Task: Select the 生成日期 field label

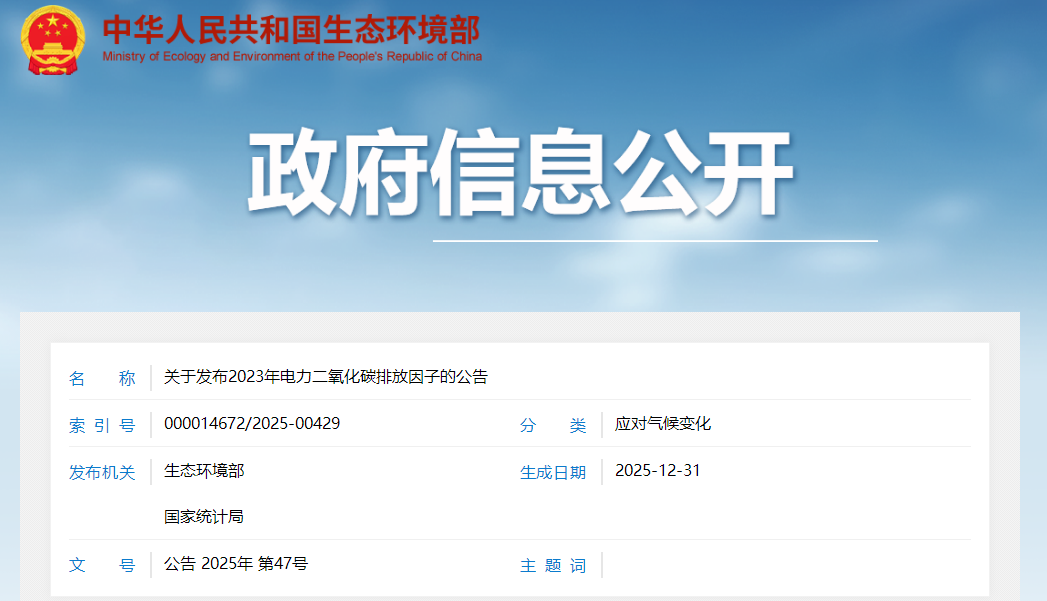Action: click(x=553, y=472)
